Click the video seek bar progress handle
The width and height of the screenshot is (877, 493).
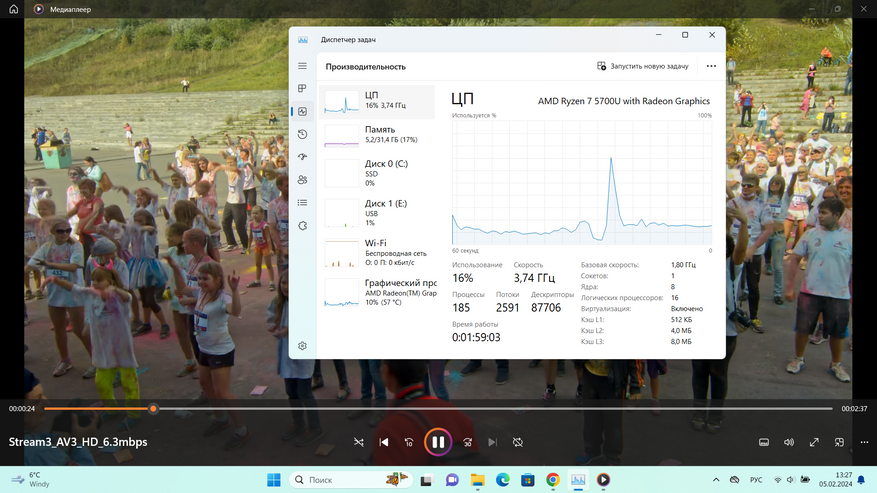point(153,409)
